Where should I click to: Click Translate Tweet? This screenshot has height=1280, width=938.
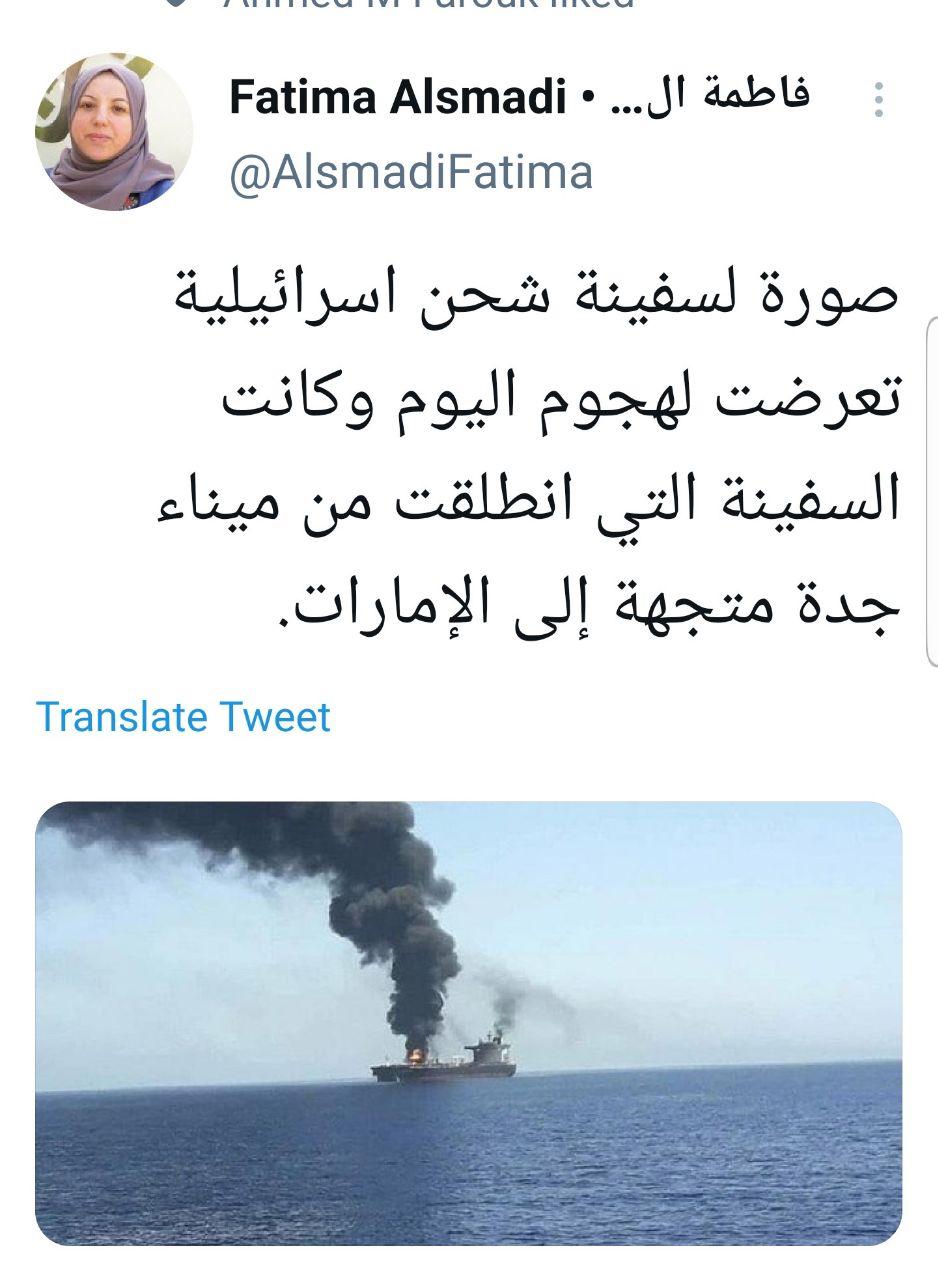tap(183, 717)
